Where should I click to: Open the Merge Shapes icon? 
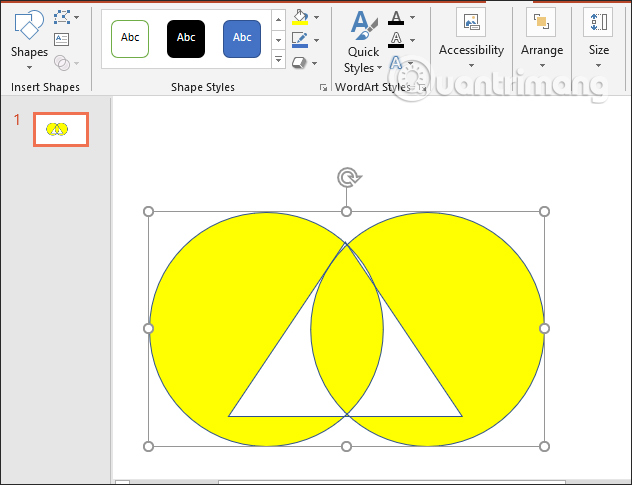tap(62, 63)
